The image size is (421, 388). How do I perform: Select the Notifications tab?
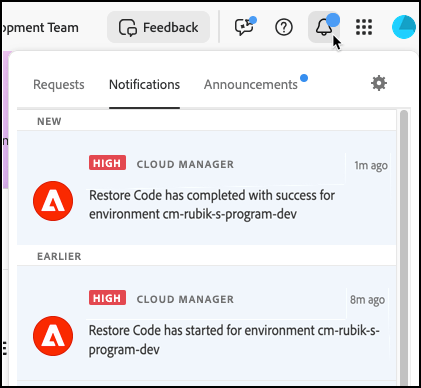(x=144, y=85)
